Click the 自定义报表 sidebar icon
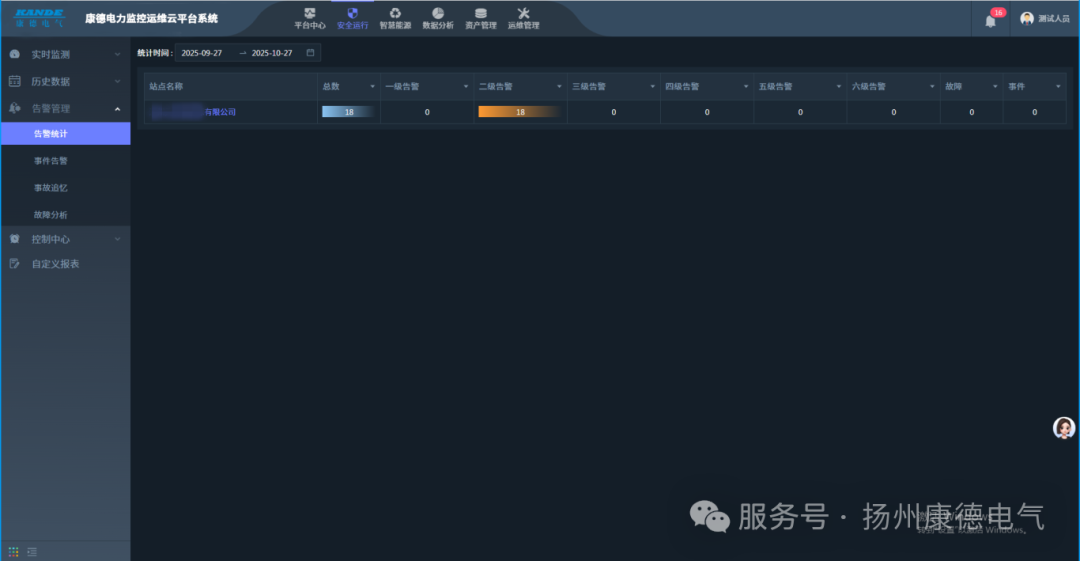Viewport: 1080px width, 561px height. coord(14,264)
